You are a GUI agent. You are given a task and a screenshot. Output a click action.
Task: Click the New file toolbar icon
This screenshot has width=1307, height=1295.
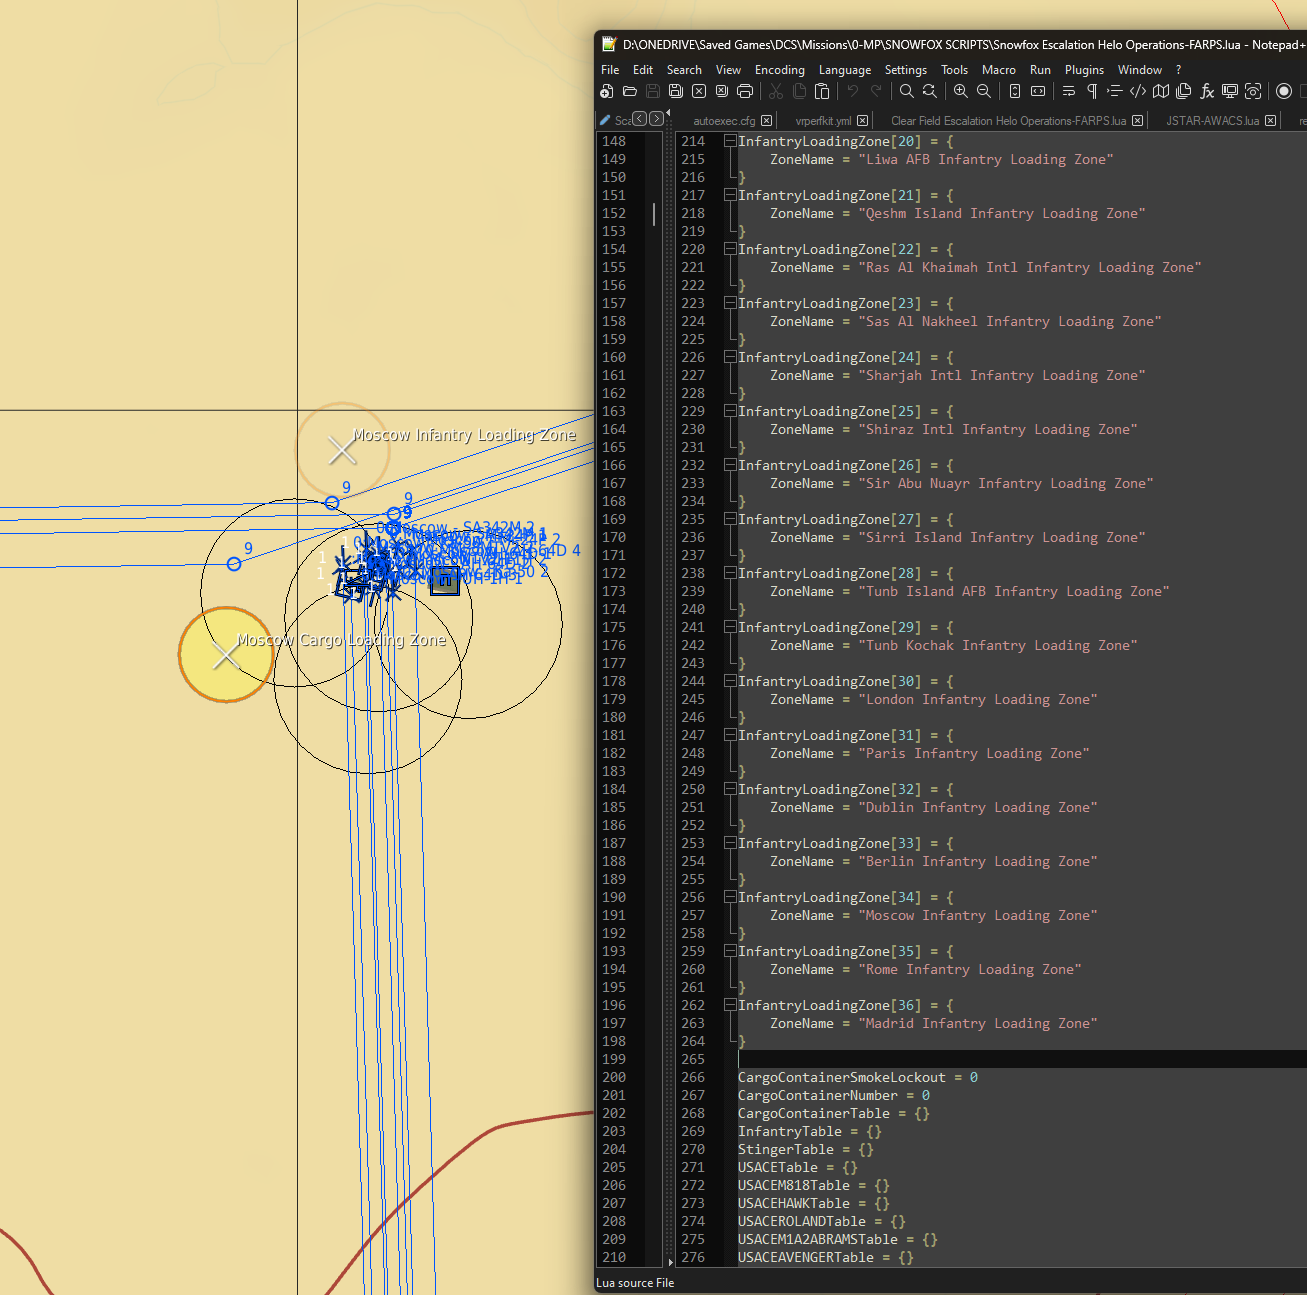606,91
